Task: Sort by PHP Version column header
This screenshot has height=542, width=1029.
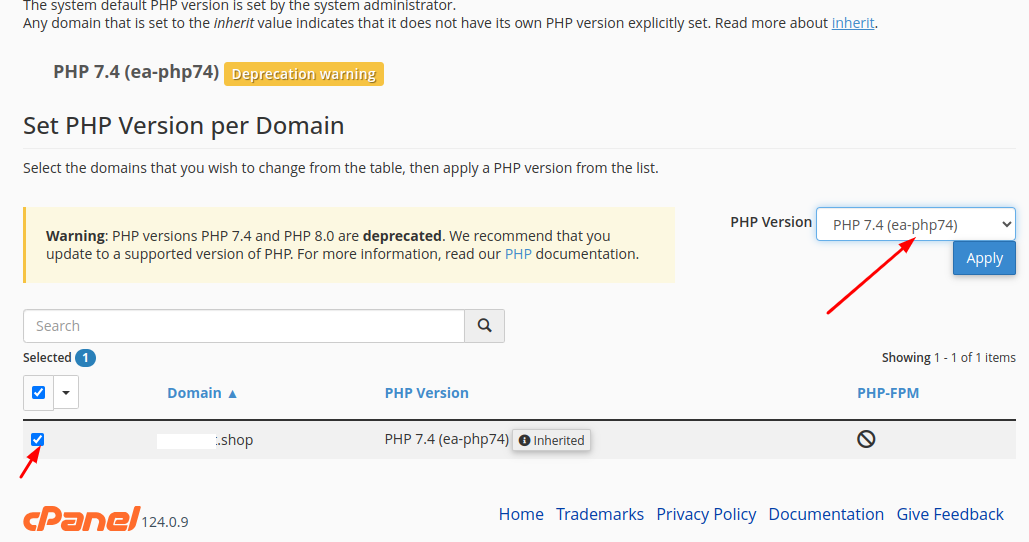Action: 427,393
